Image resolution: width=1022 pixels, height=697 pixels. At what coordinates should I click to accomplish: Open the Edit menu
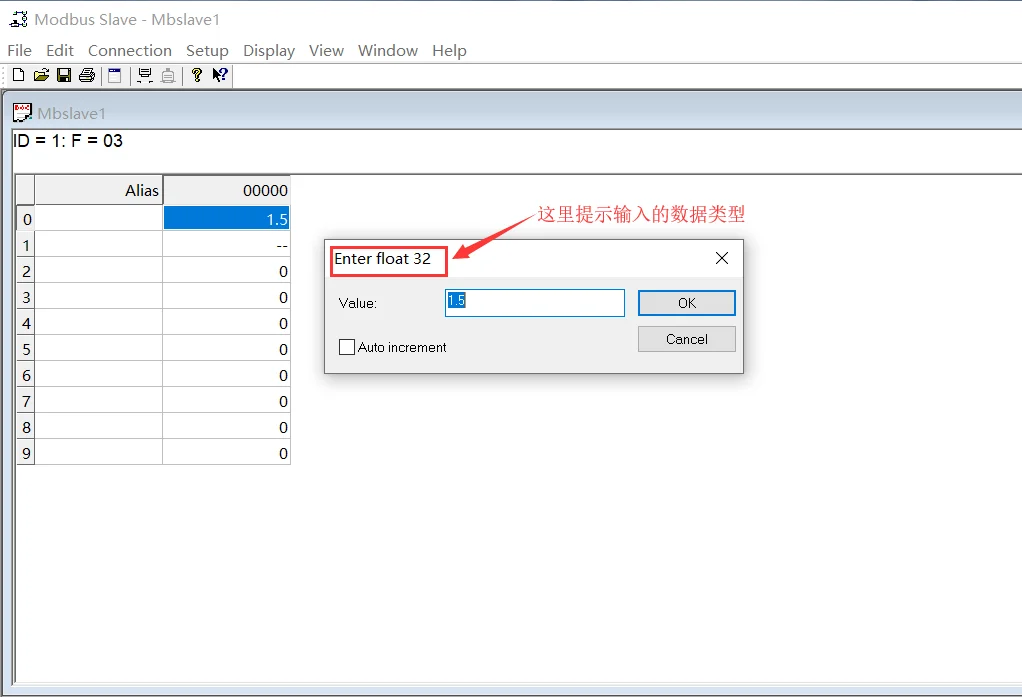pyautogui.click(x=60, y=51)
